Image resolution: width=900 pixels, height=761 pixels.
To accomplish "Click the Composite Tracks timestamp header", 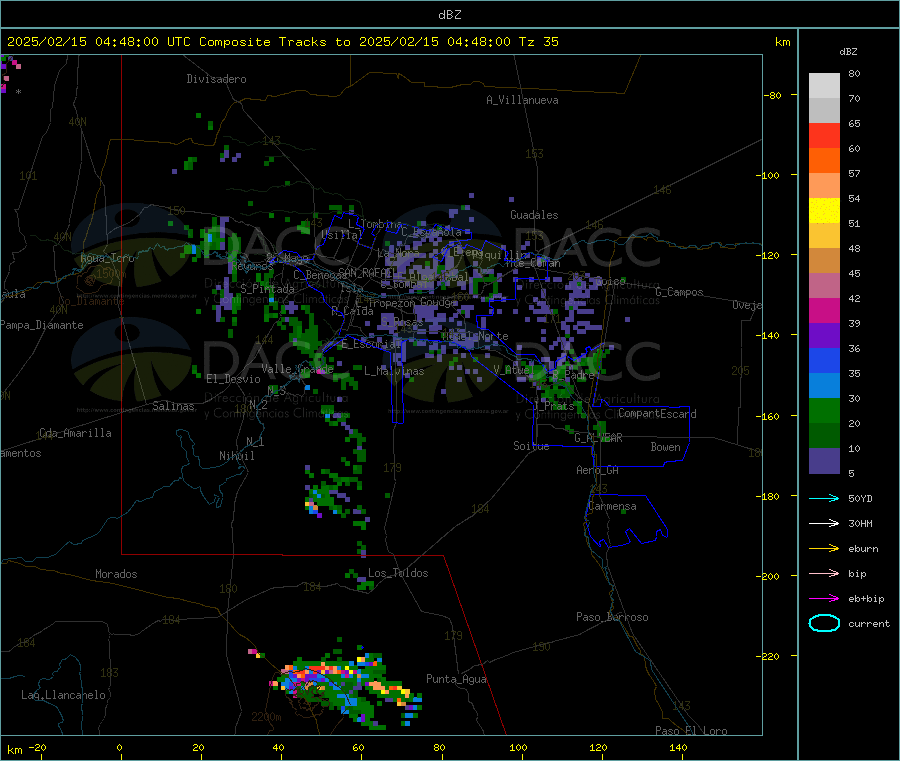I will coord(282,42).
